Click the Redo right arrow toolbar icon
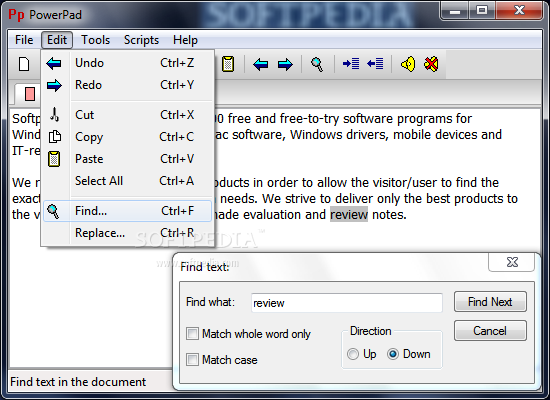 pos(285,65)
